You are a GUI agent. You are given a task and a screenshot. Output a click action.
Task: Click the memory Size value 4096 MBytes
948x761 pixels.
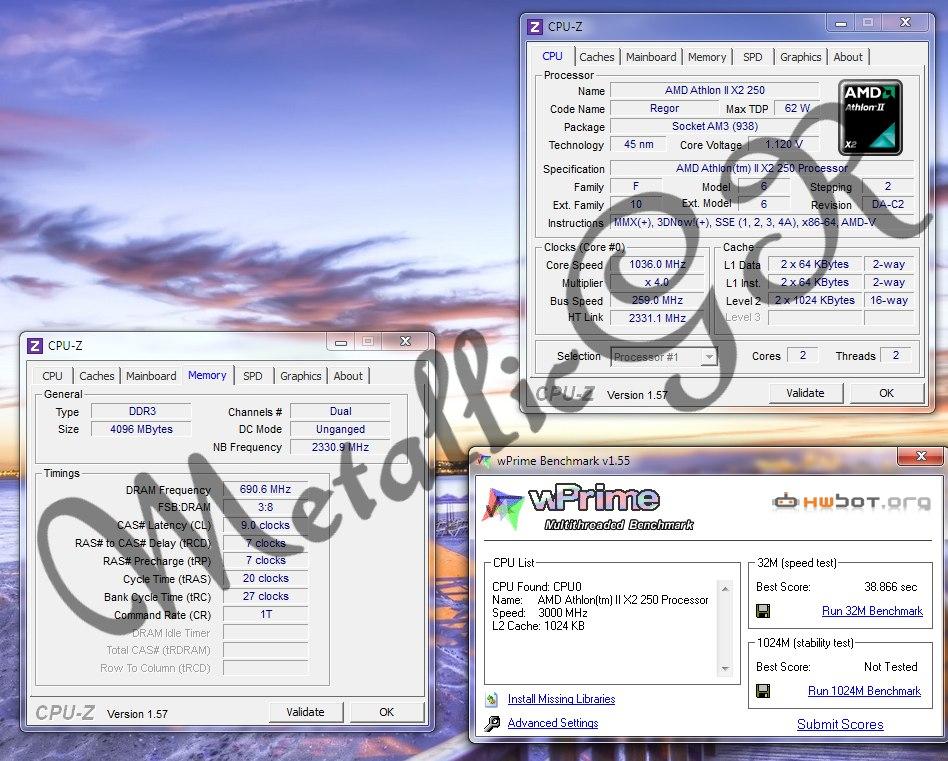pyautogui.click(x=141, y=429)
